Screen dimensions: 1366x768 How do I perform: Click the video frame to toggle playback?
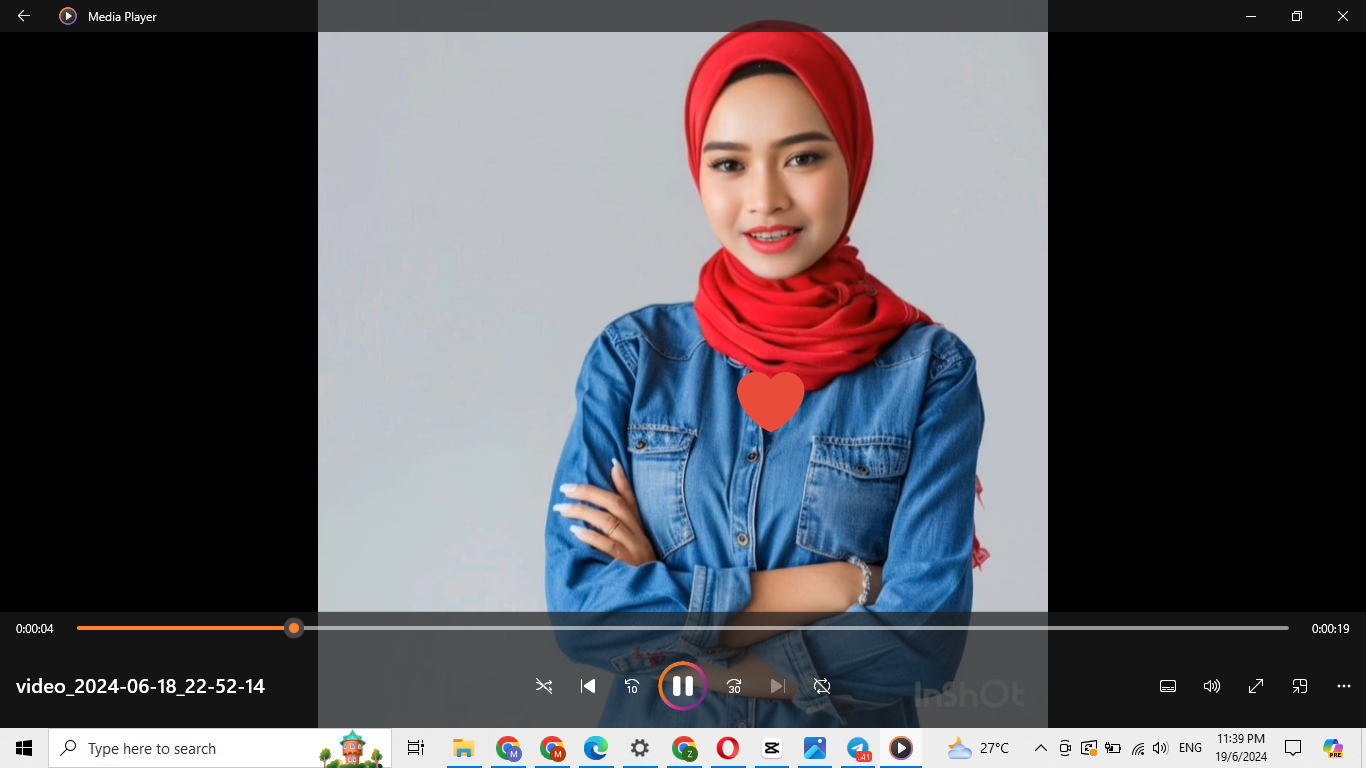683,320
